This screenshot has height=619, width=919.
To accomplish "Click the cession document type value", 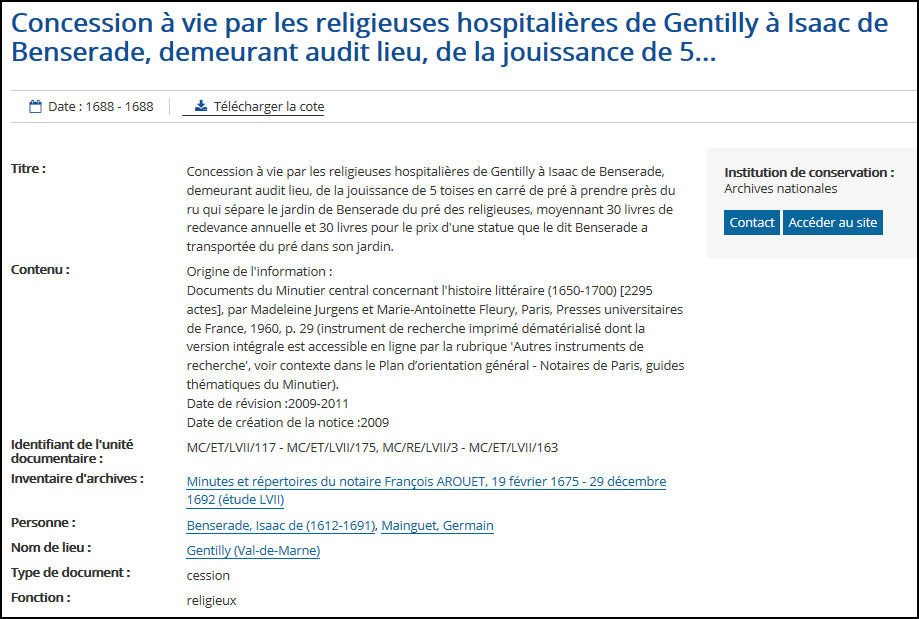I will [208, 576].
